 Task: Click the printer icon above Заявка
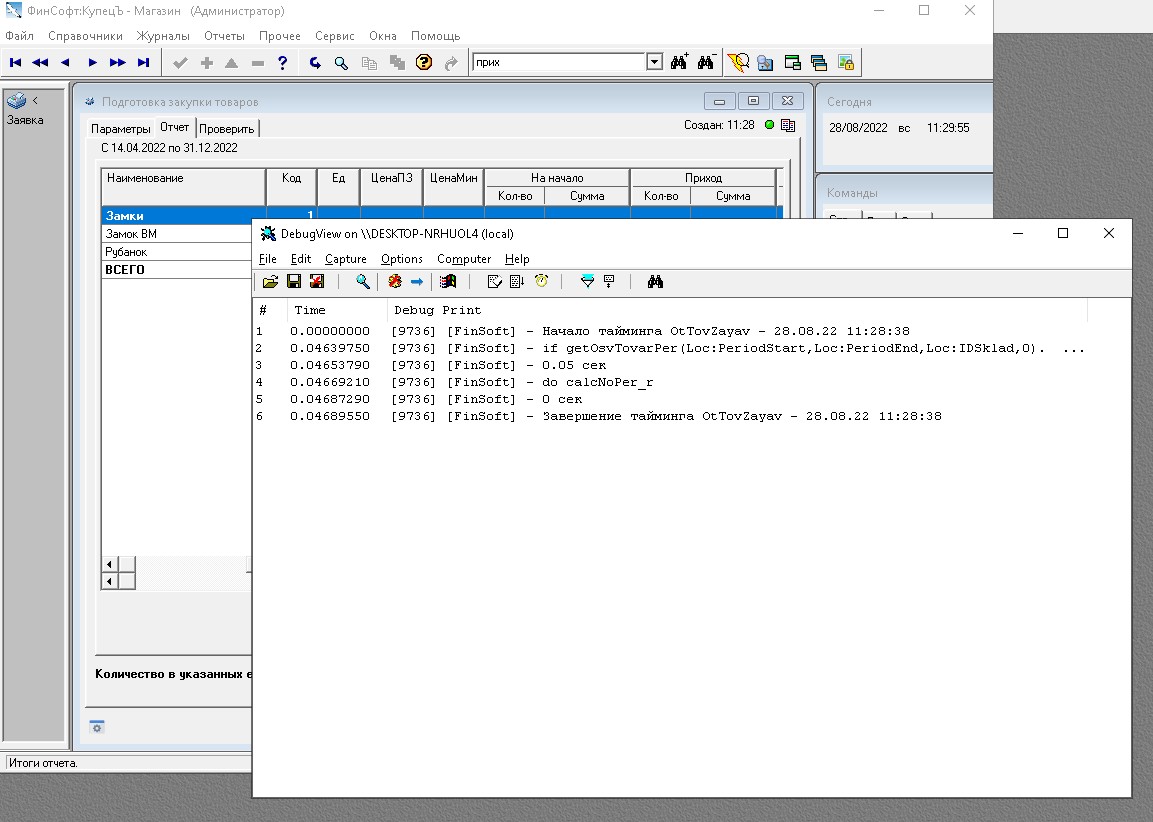17,101
